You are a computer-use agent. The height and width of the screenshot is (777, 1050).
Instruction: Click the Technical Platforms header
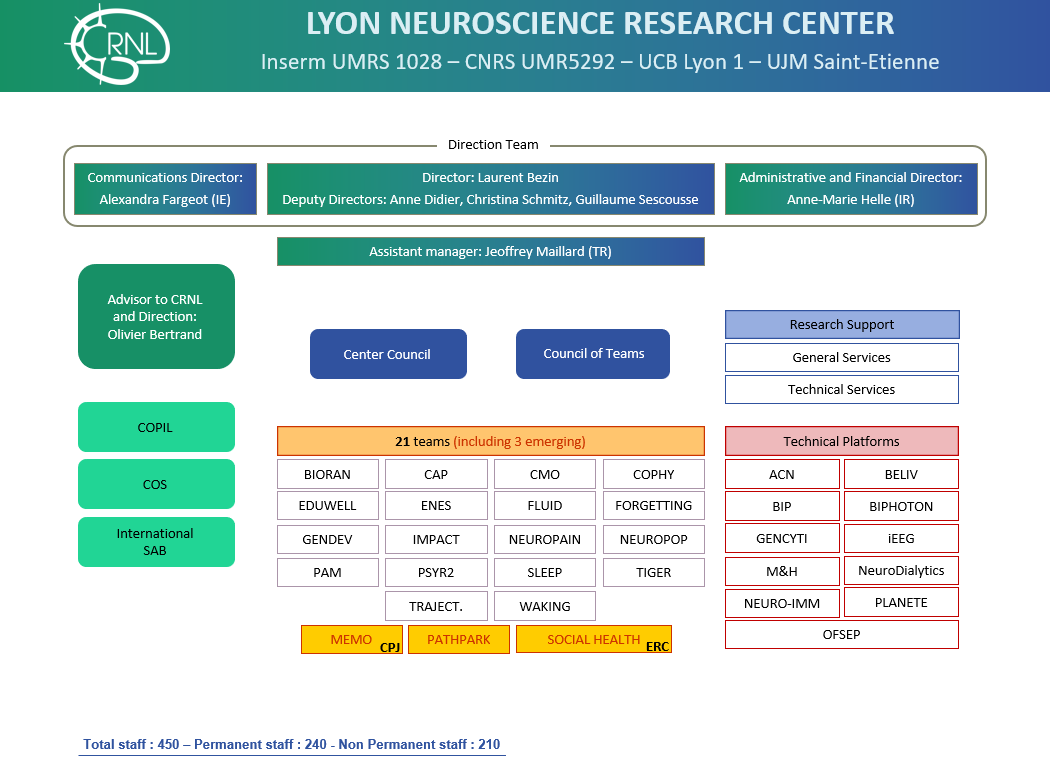tap(842, 441)
